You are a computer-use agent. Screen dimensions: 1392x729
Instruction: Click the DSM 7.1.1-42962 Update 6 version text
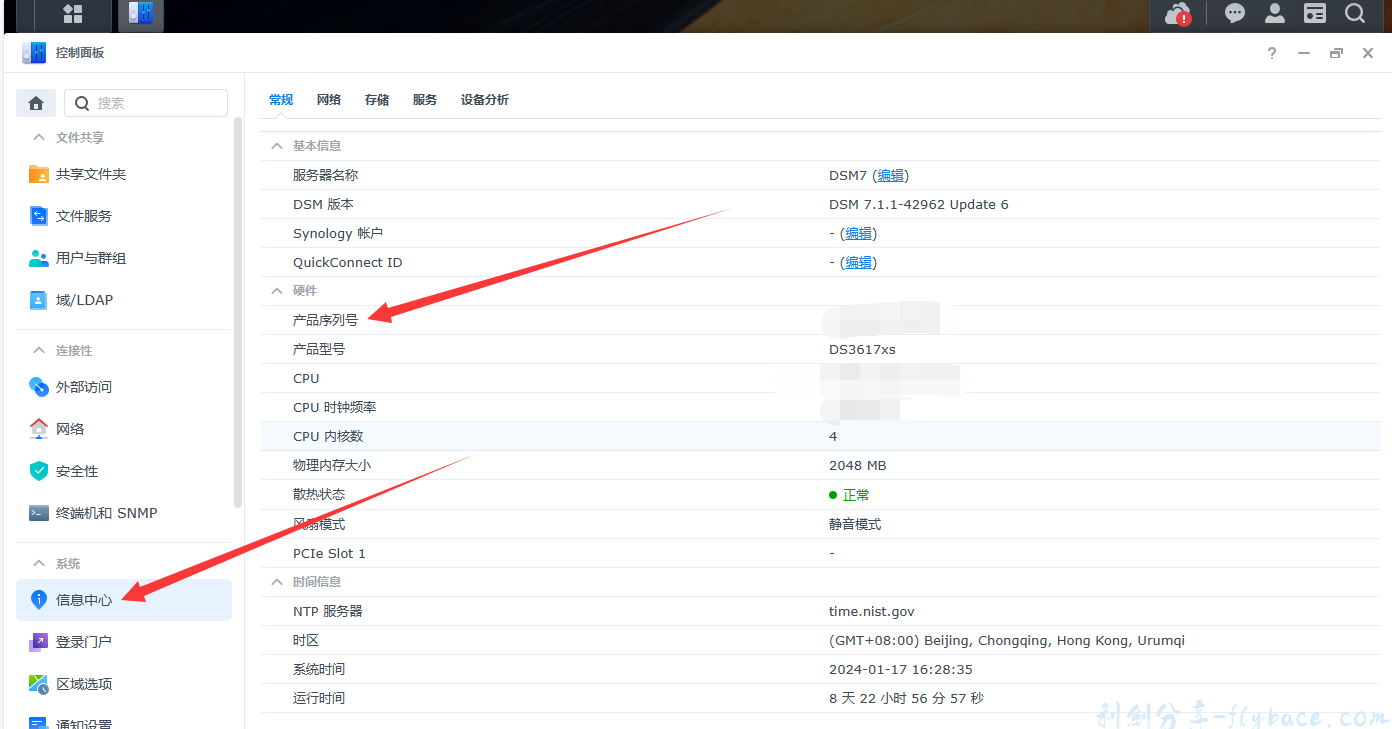(x=919, y=204)
